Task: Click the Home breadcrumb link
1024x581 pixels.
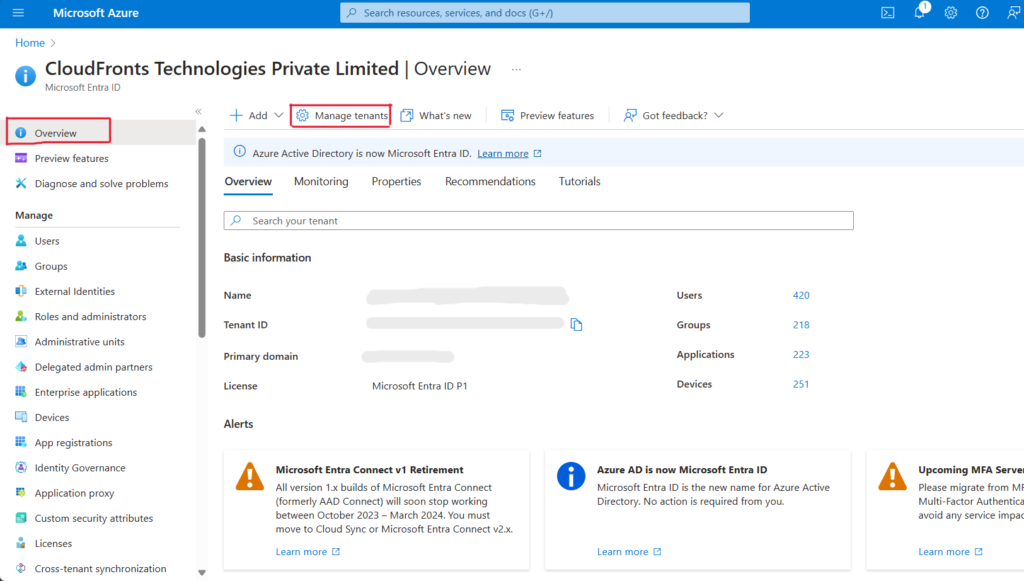Action: [30, 42]
